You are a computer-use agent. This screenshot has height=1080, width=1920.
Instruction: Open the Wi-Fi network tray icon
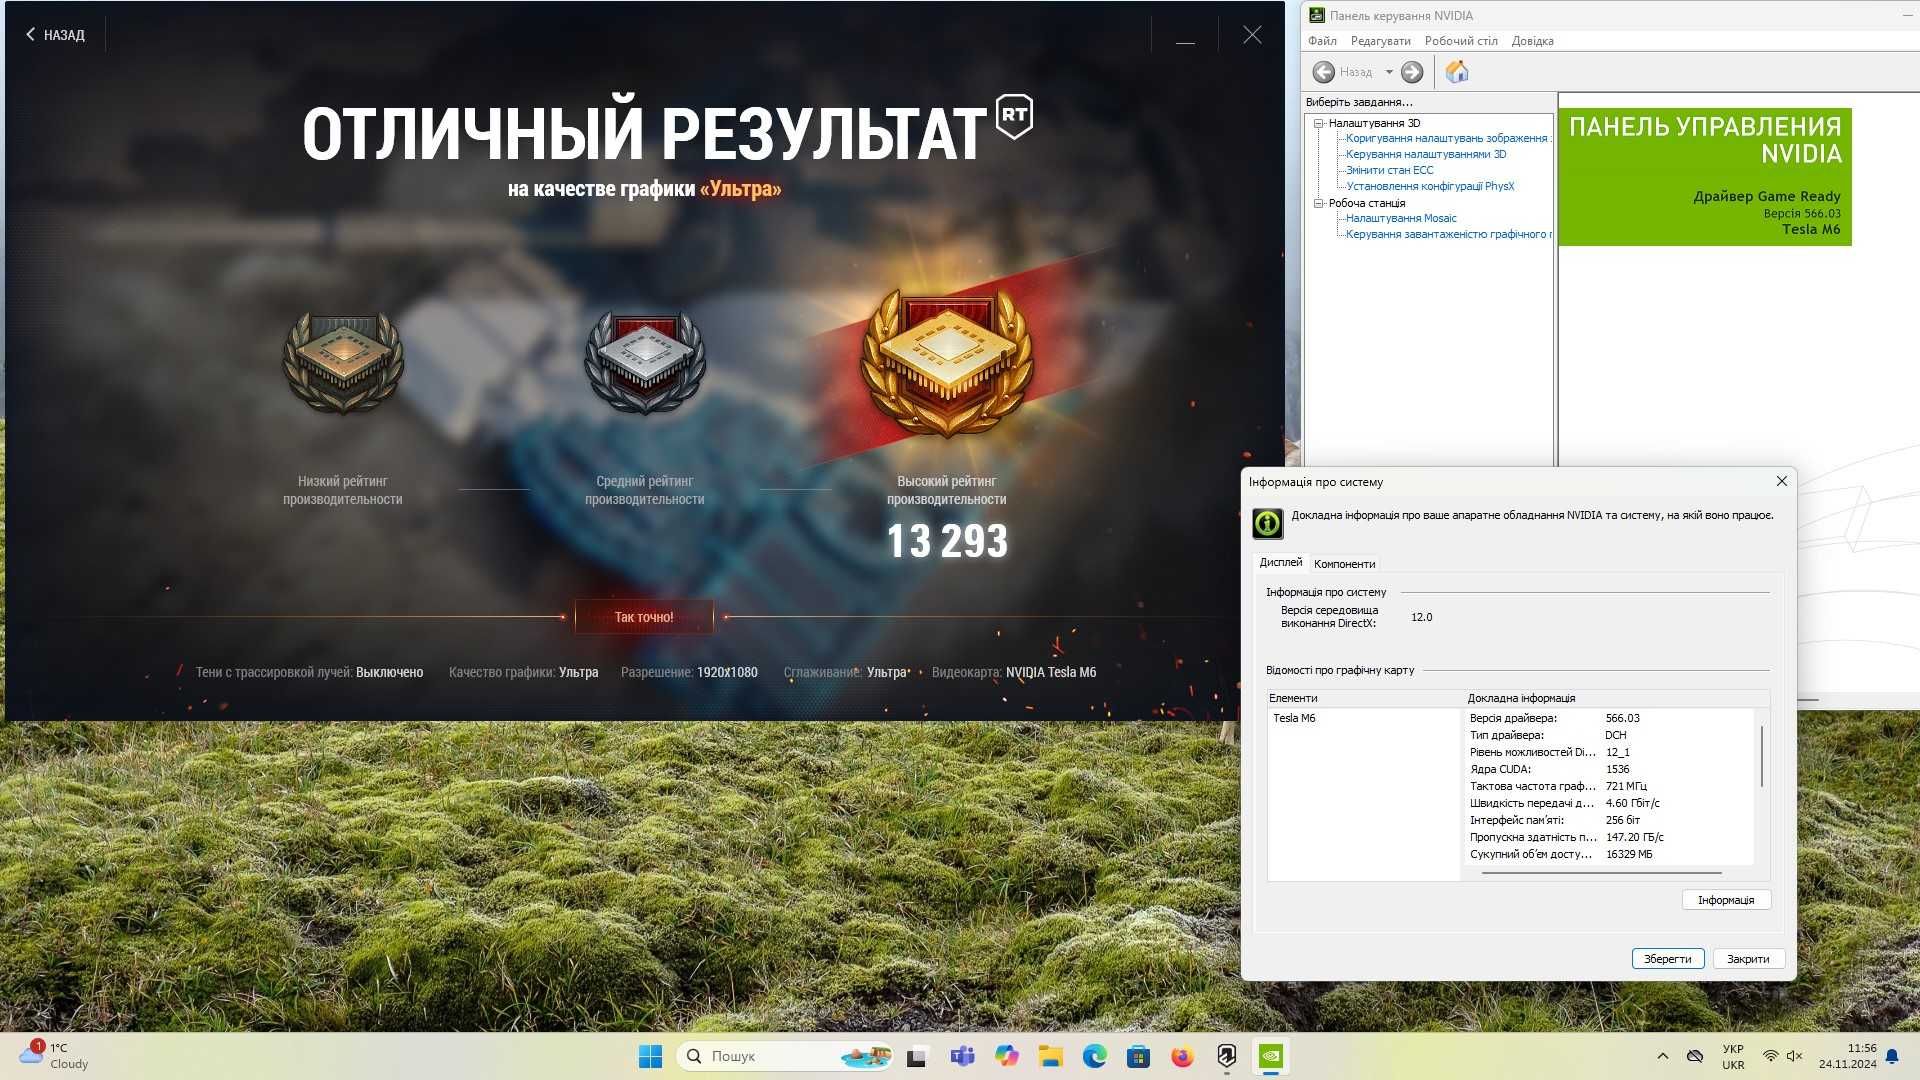1770,1056
